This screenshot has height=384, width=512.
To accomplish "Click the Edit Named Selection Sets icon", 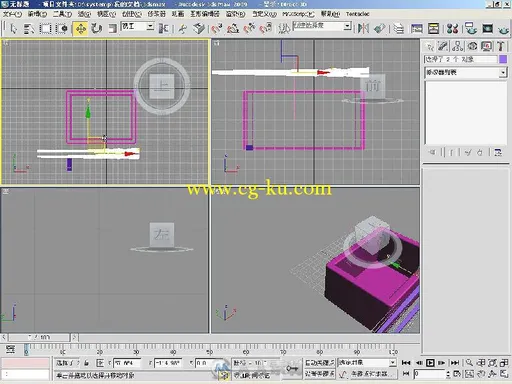I will pos(284,29).
